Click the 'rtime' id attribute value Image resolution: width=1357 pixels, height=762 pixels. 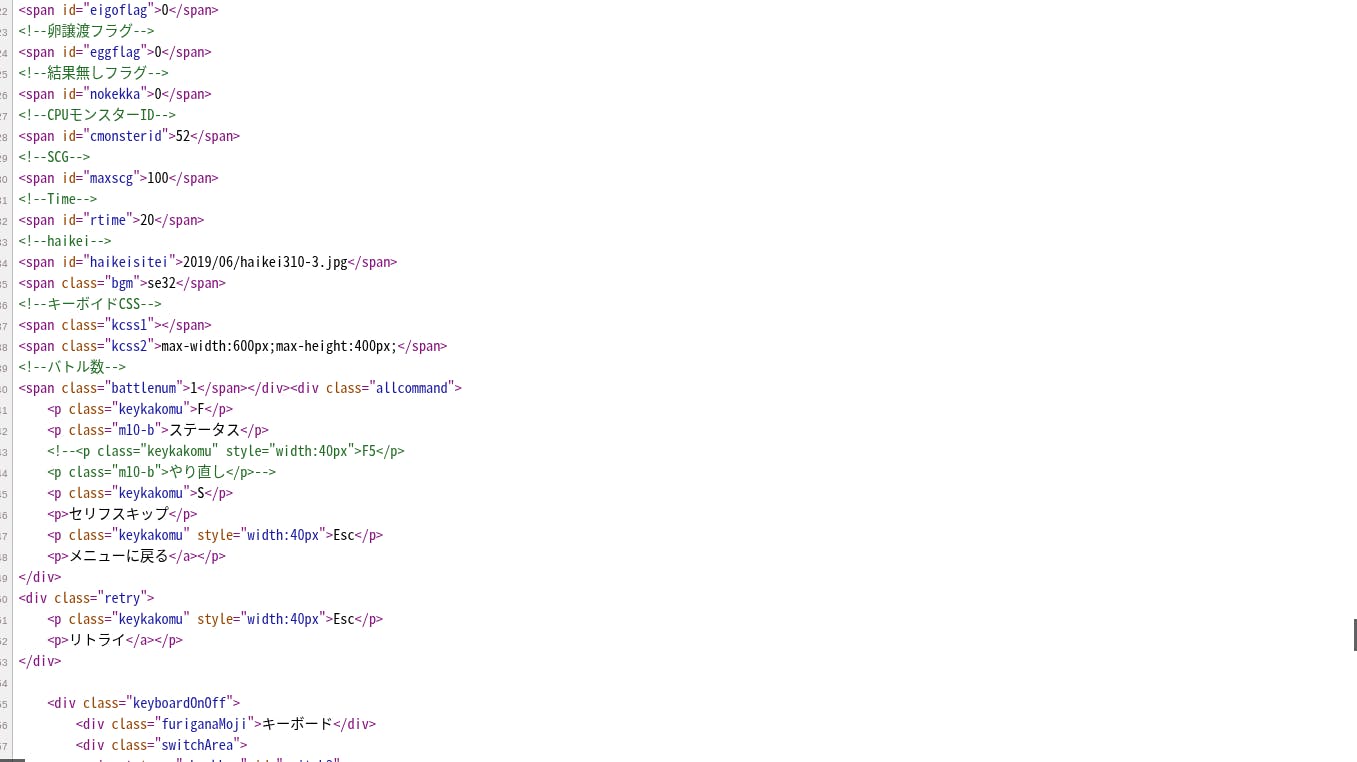[107, 220]
